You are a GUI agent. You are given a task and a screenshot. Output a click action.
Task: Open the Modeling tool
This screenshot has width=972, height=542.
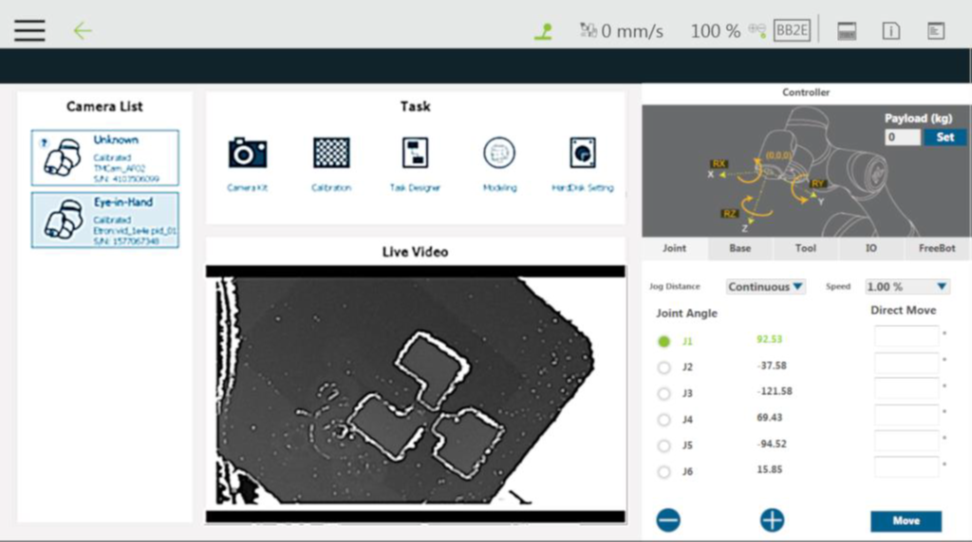click(499, 153)
